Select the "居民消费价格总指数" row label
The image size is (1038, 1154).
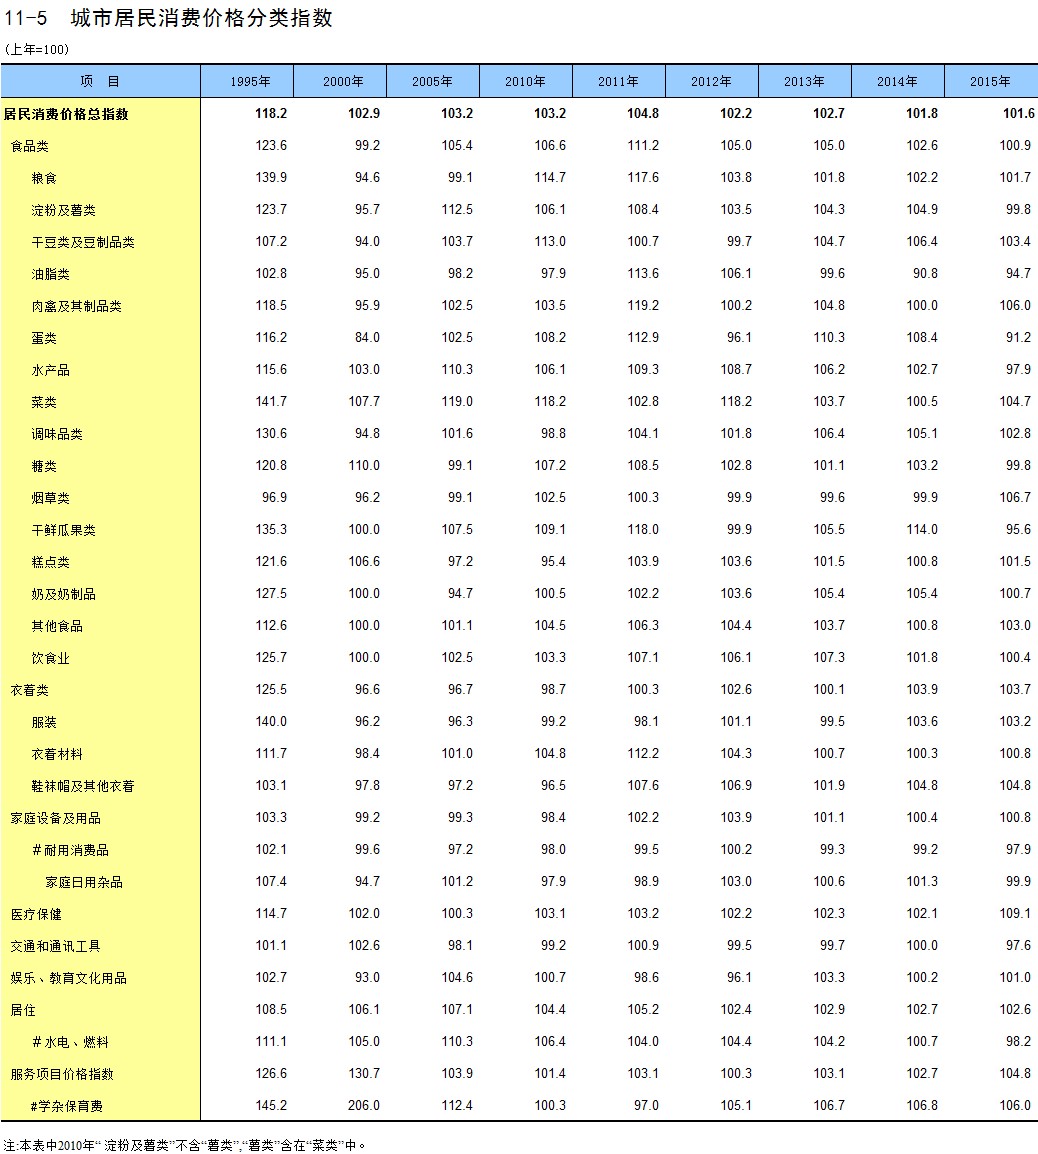[67, 114]
